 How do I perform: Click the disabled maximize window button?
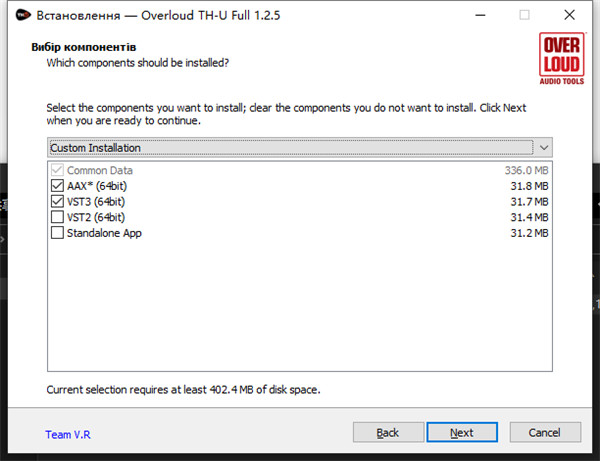(524, 15)
